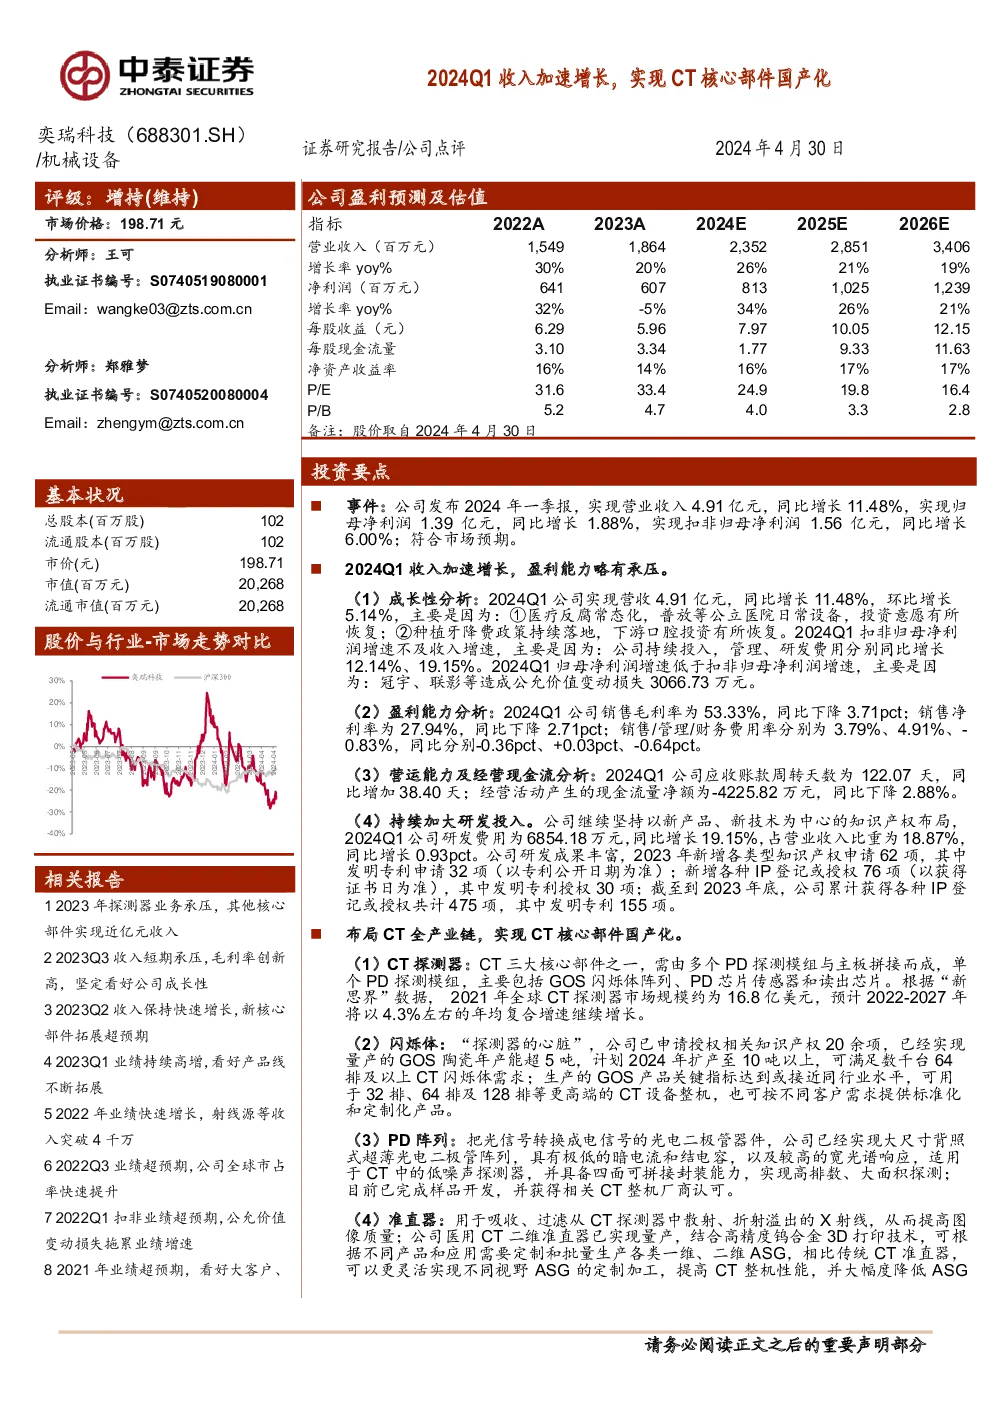Image resolution: width=992 pixels, height=1403 pixels.
Task: Open related report 1 on 2023 探测器业务
Action: point(165,918)
